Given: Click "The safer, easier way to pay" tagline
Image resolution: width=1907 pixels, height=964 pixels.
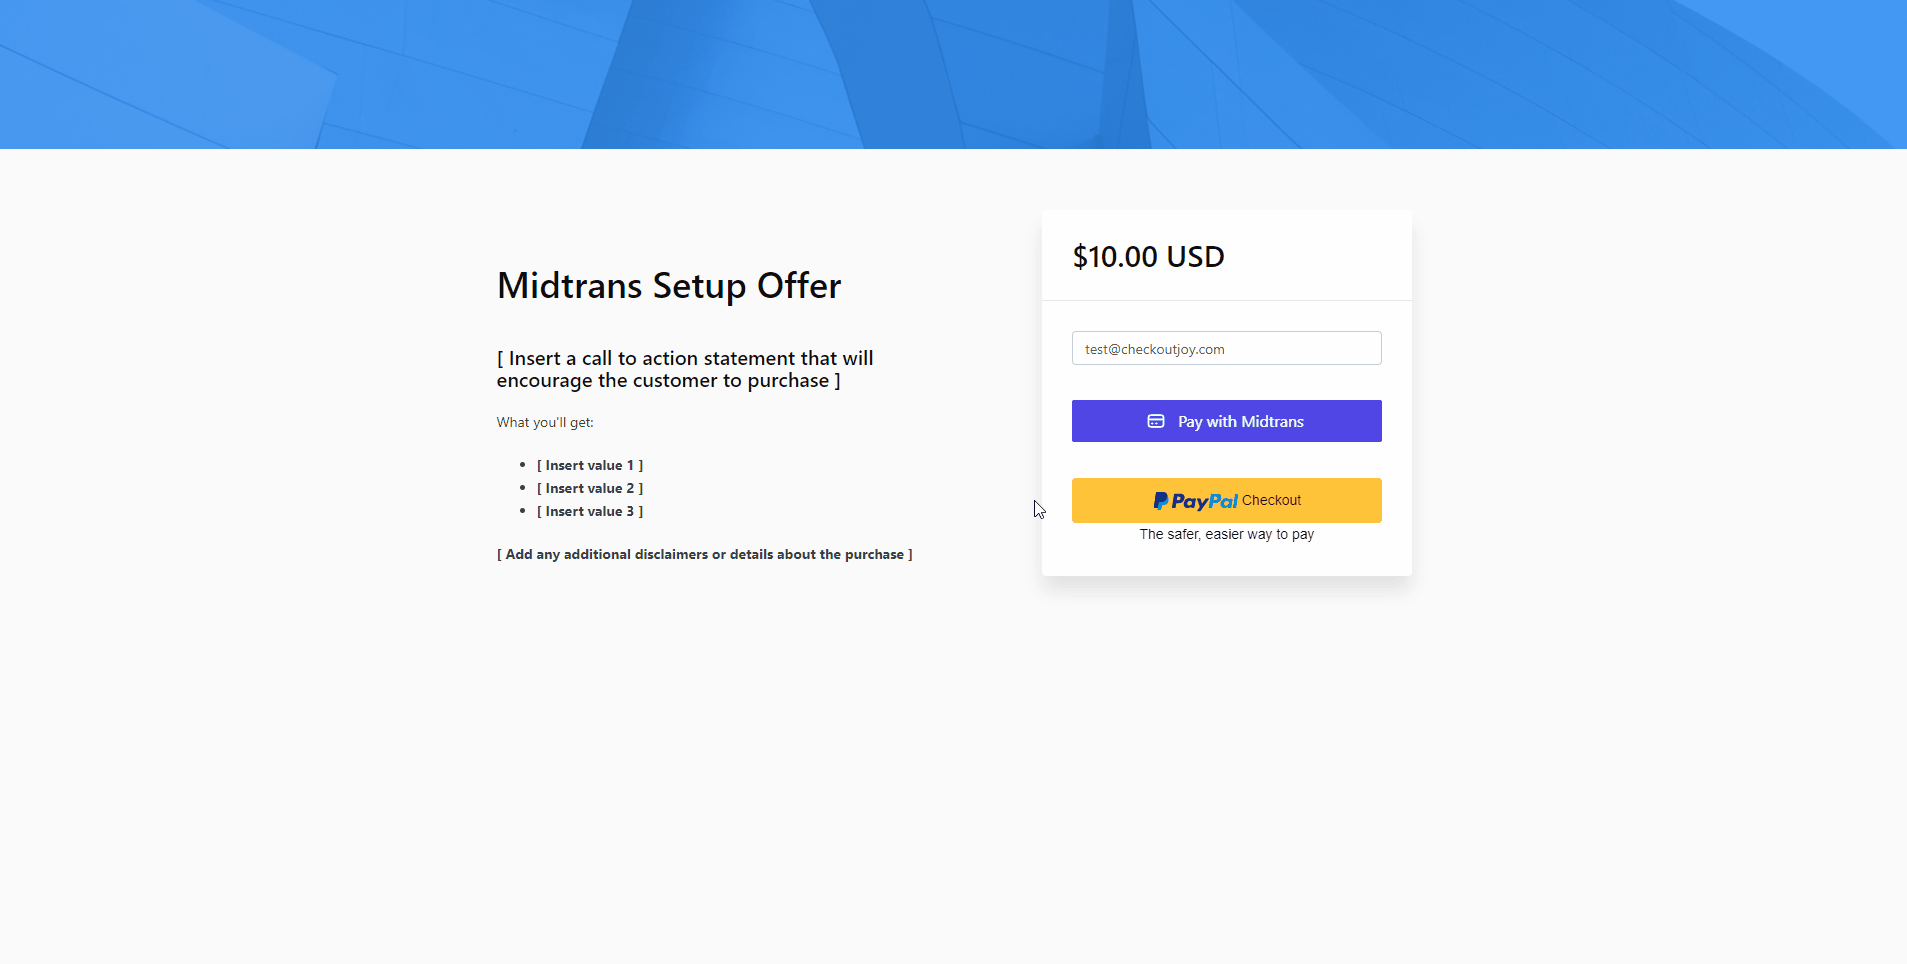Looking at the screenshot, I should coord(1227,534).
